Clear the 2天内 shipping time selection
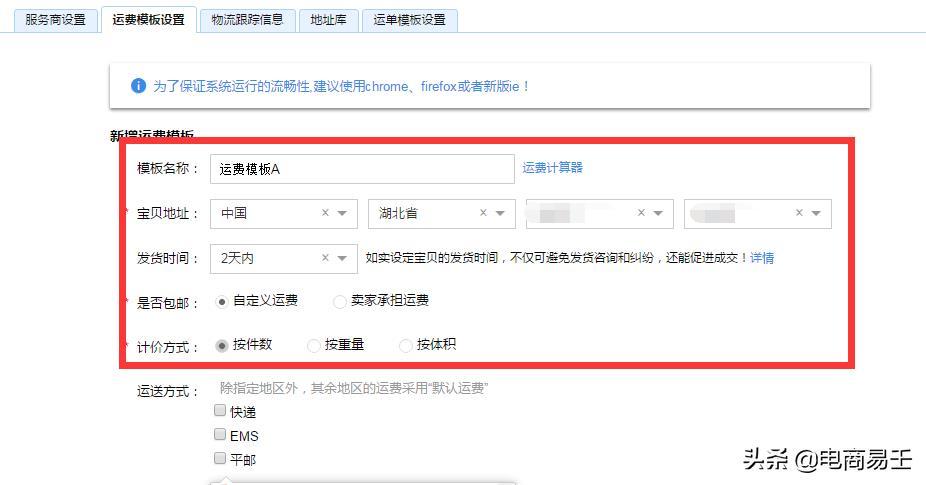 tap(325, 258)
